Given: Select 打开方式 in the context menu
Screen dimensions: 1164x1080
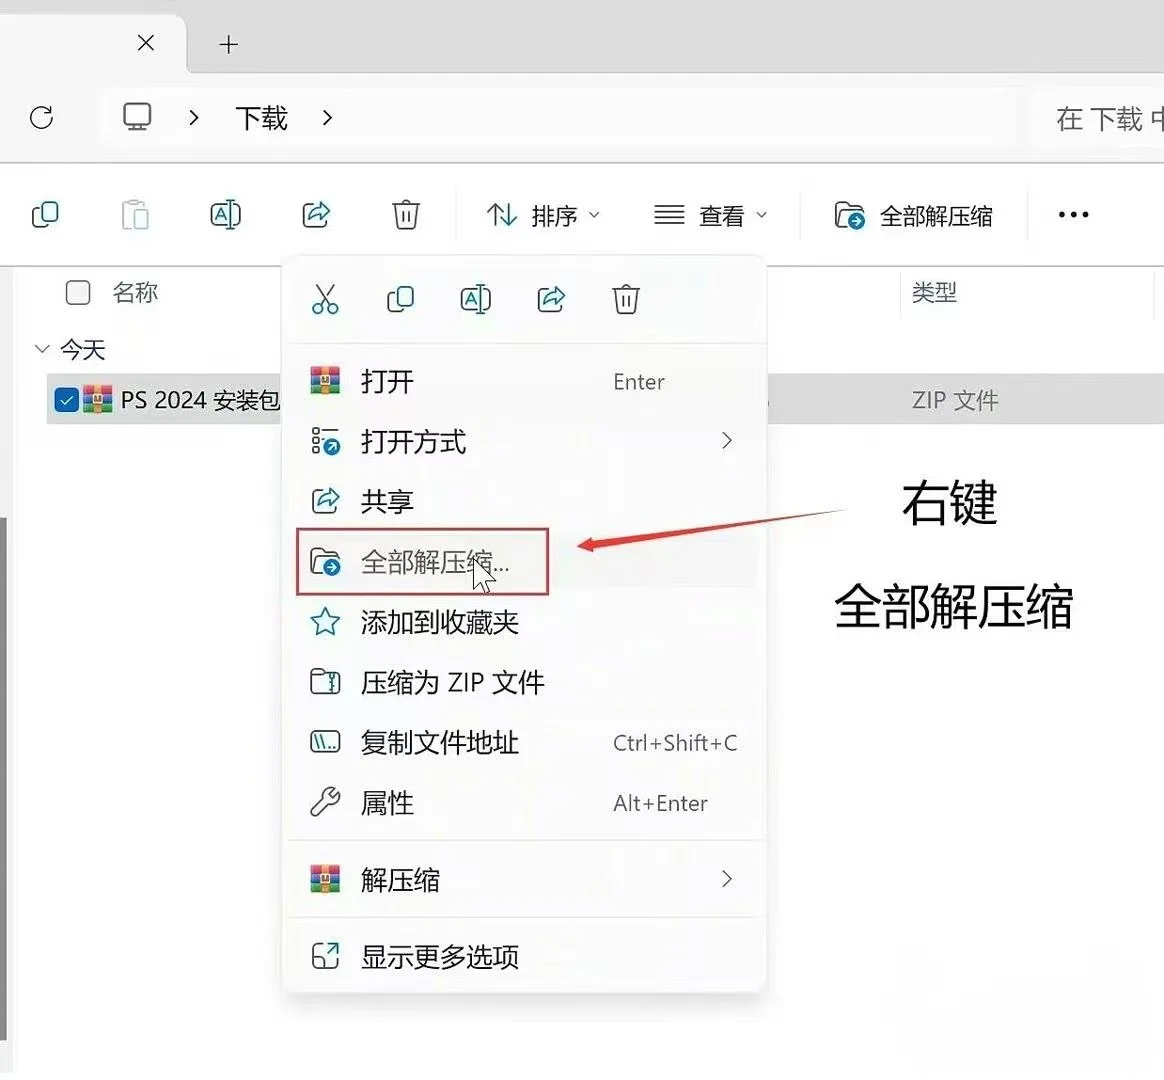Looking at the screenshot, I should click(413, 442).
